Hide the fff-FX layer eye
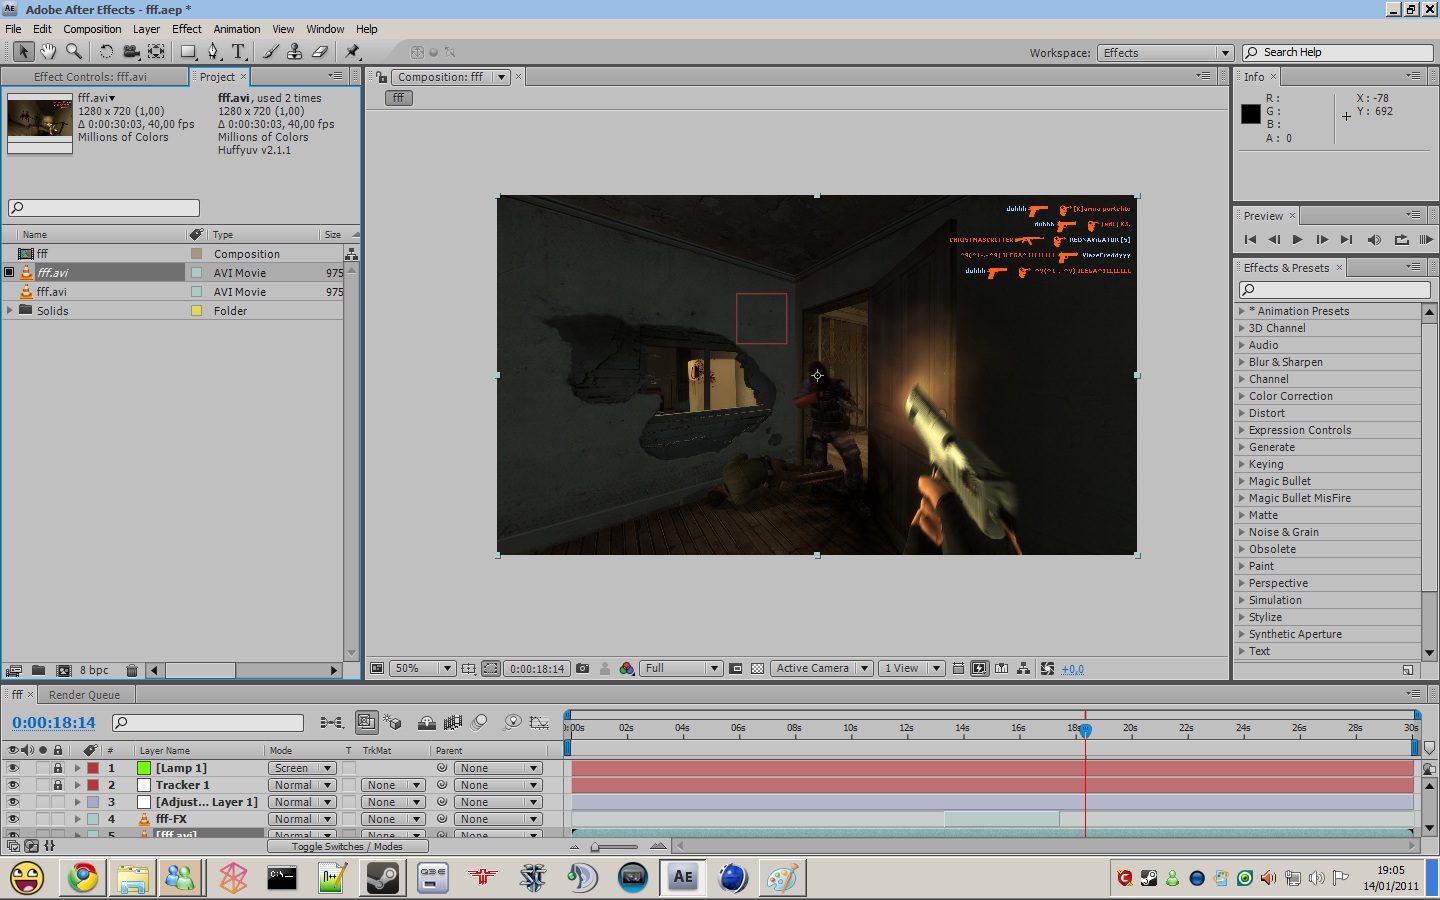Image resolution: width=1440 pixels, height=900 pixels. [x=13, y=819]
